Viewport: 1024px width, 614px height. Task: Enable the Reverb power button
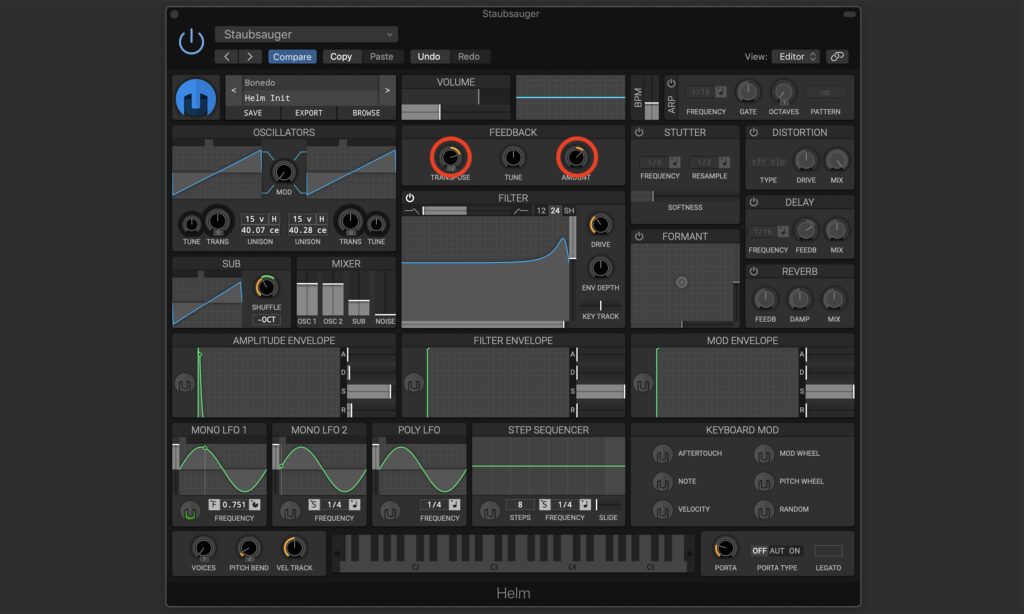click(x=754, y=272)
